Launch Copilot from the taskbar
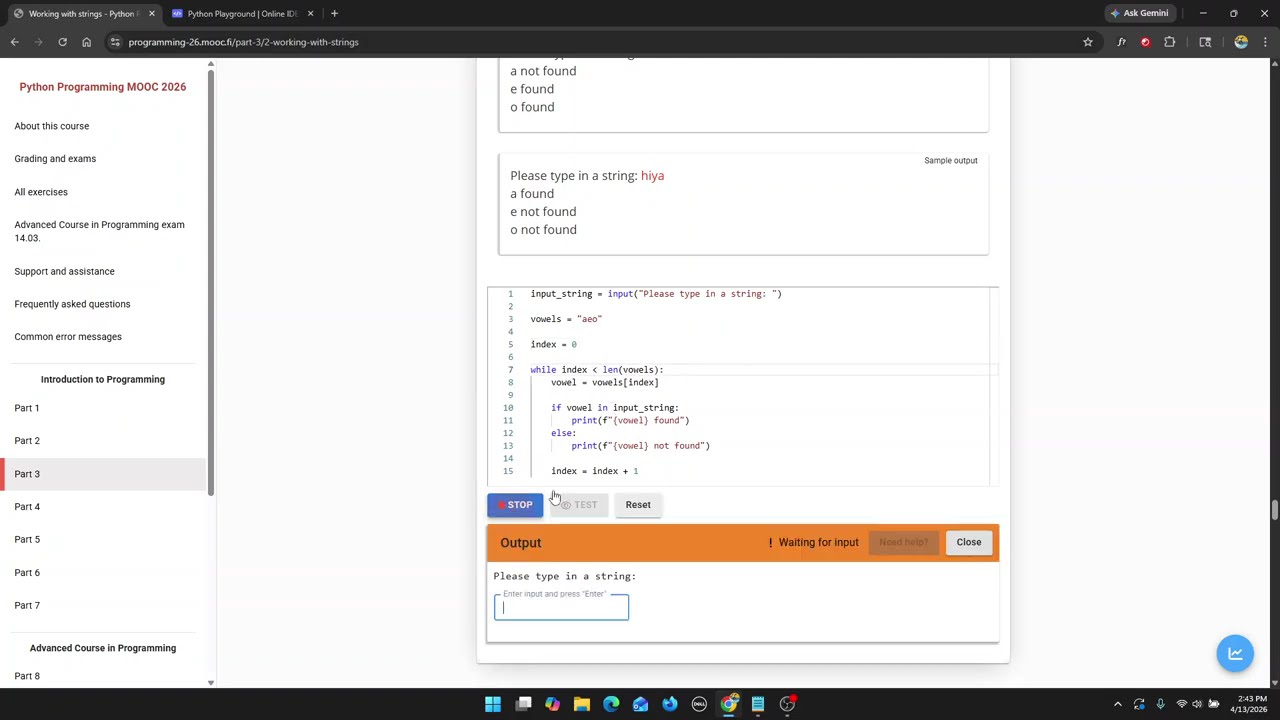The width and height of the screenshot is (1280, 720). click(552, 704)
